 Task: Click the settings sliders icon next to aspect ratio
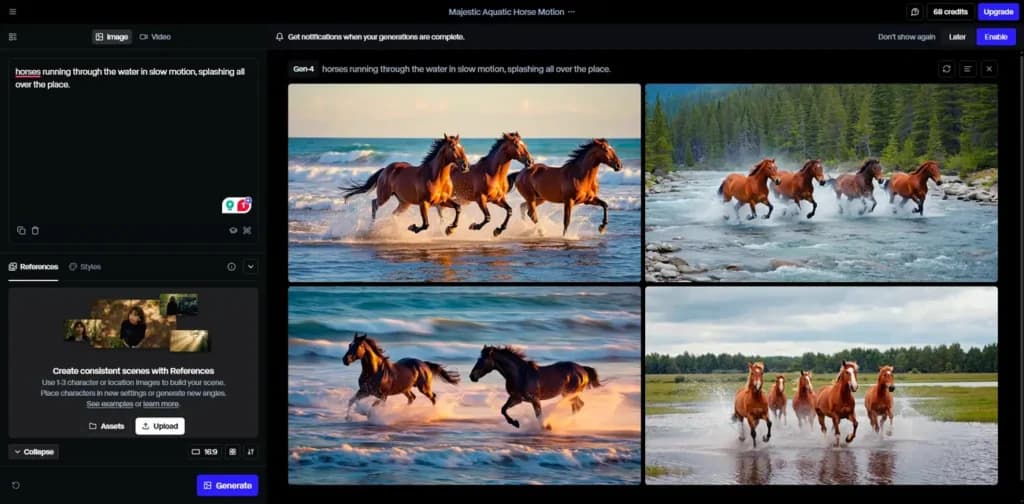point(251,452)
